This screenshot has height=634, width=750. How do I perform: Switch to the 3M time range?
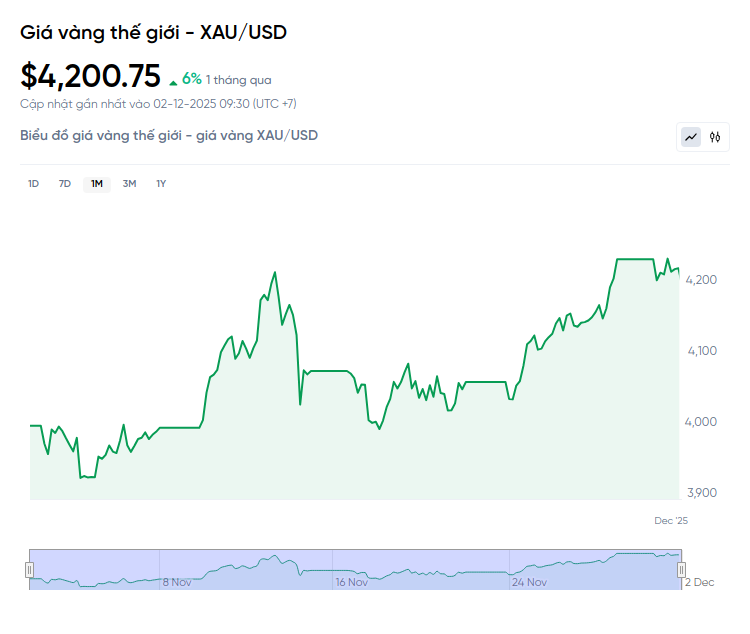click(129, 184)
